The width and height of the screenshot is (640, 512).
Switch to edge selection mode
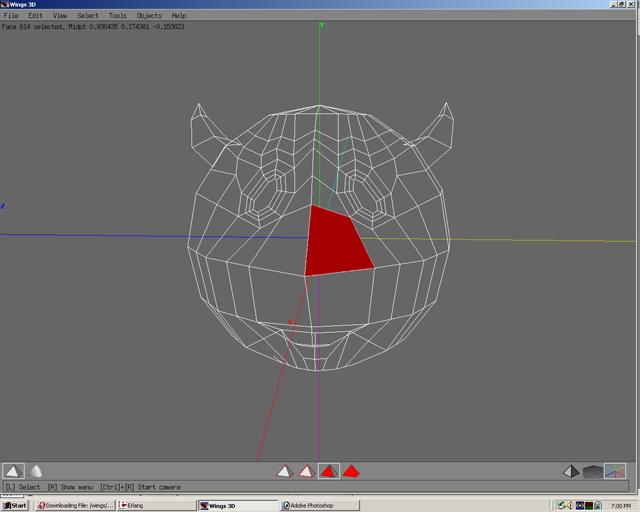307,471
